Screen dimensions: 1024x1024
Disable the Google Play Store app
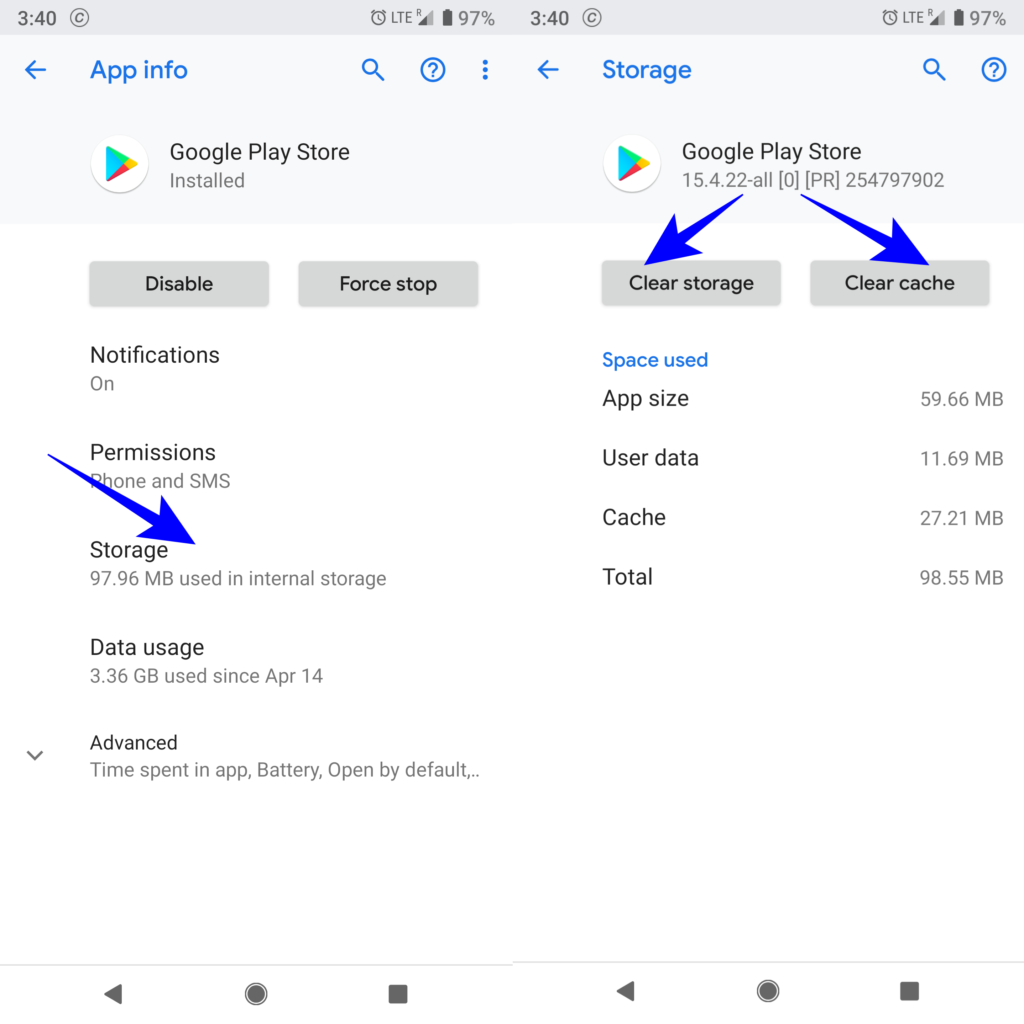(179, 283)
